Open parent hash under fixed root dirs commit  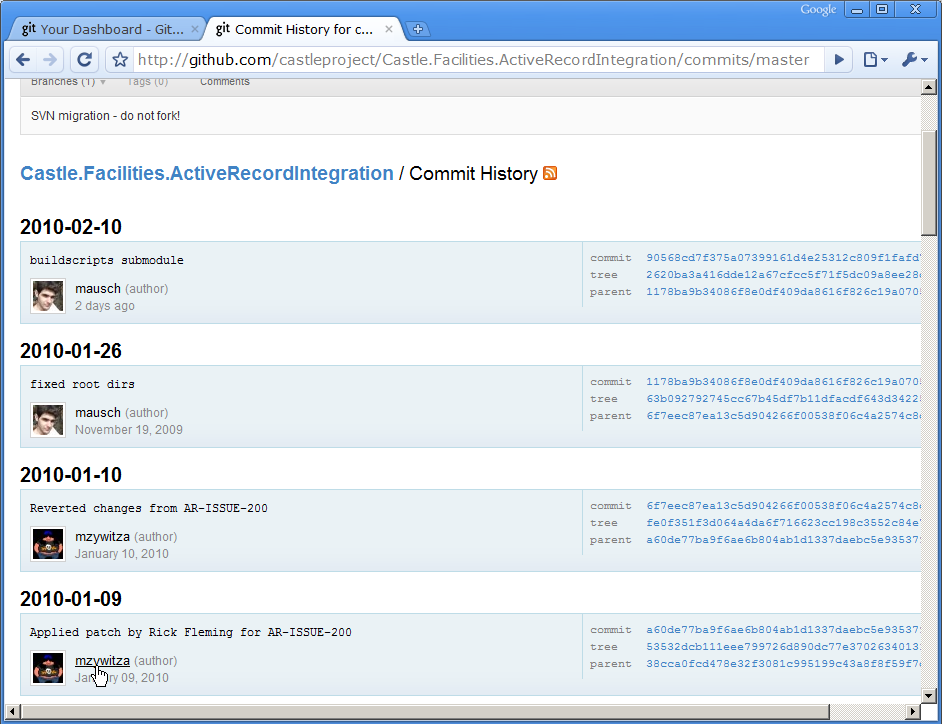[x=783, y=416]
